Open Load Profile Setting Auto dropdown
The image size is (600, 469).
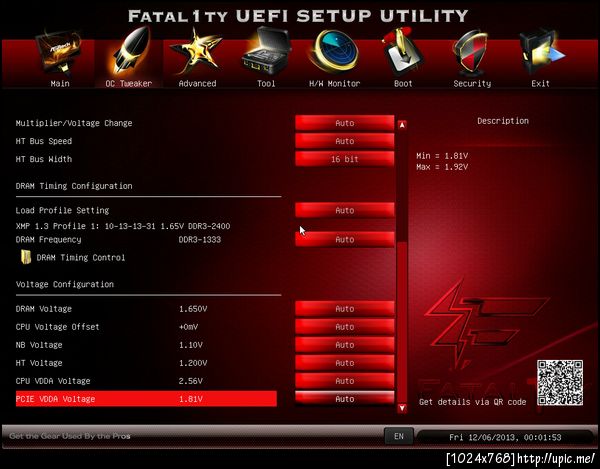point(344,210)
